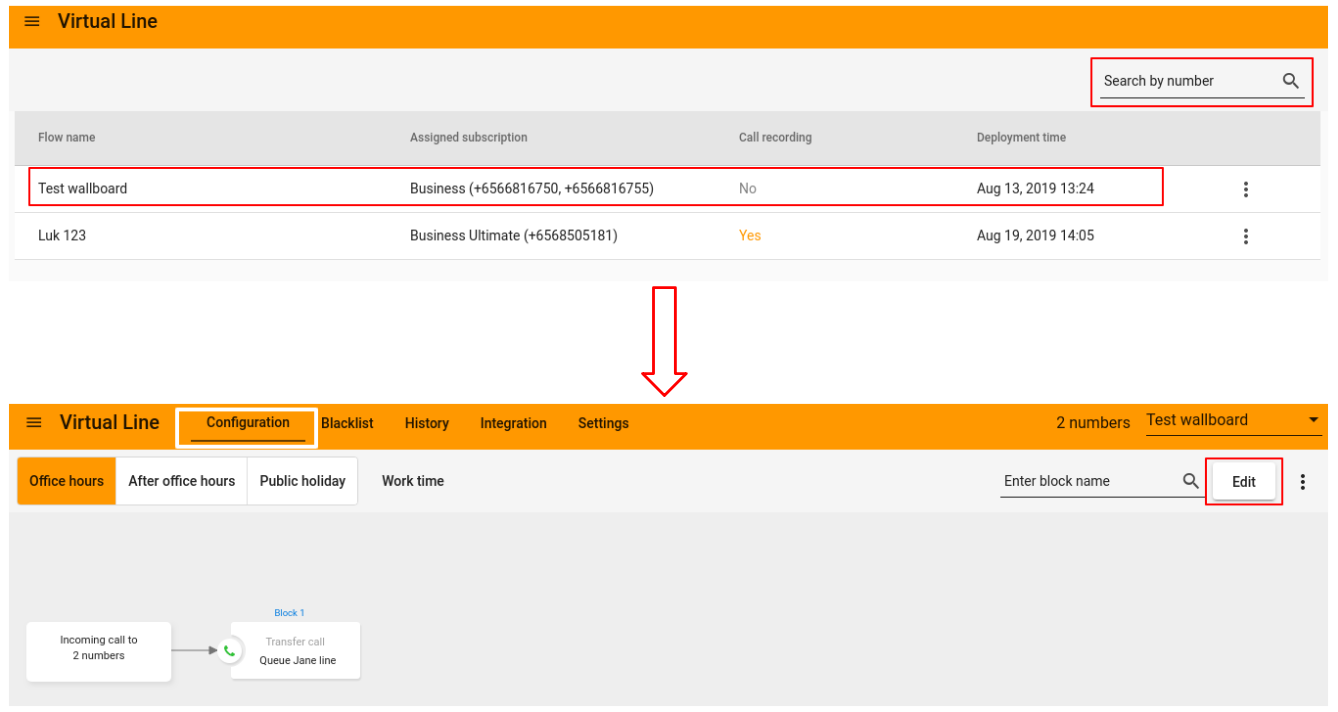Open the three-dot menu for Test wallboard row

point(1245,189)
